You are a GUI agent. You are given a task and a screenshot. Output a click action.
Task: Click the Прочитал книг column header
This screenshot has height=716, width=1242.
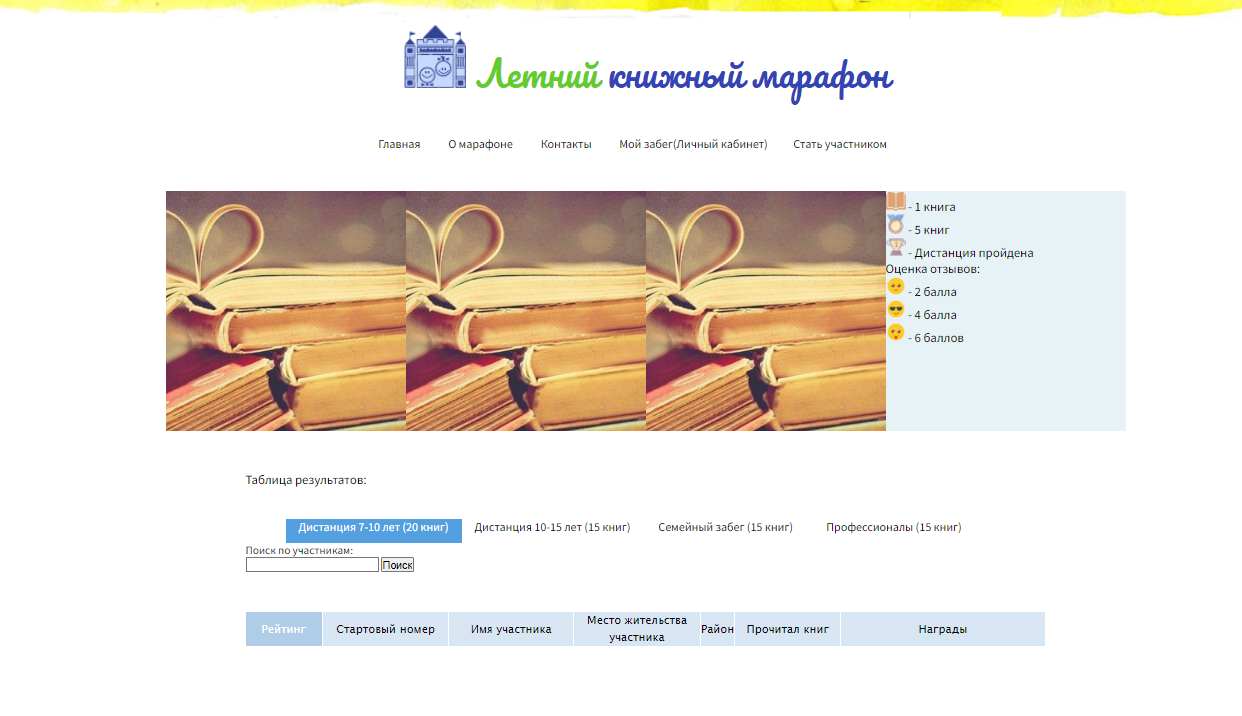pyautogui.click(x=788, y=629)
